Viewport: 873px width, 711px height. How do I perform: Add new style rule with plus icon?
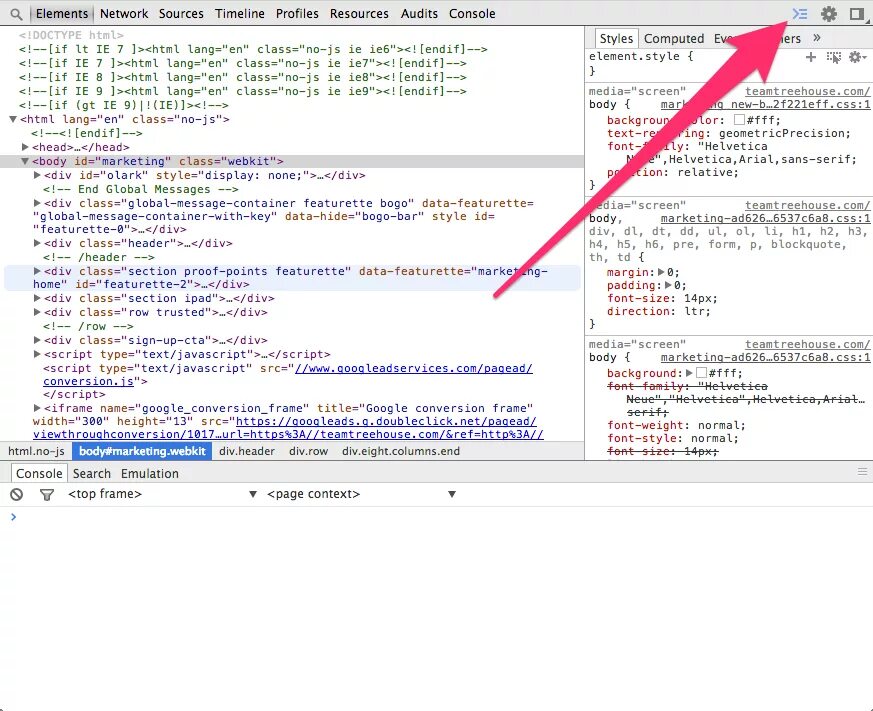pyautogui.click(x=811, y=57)
